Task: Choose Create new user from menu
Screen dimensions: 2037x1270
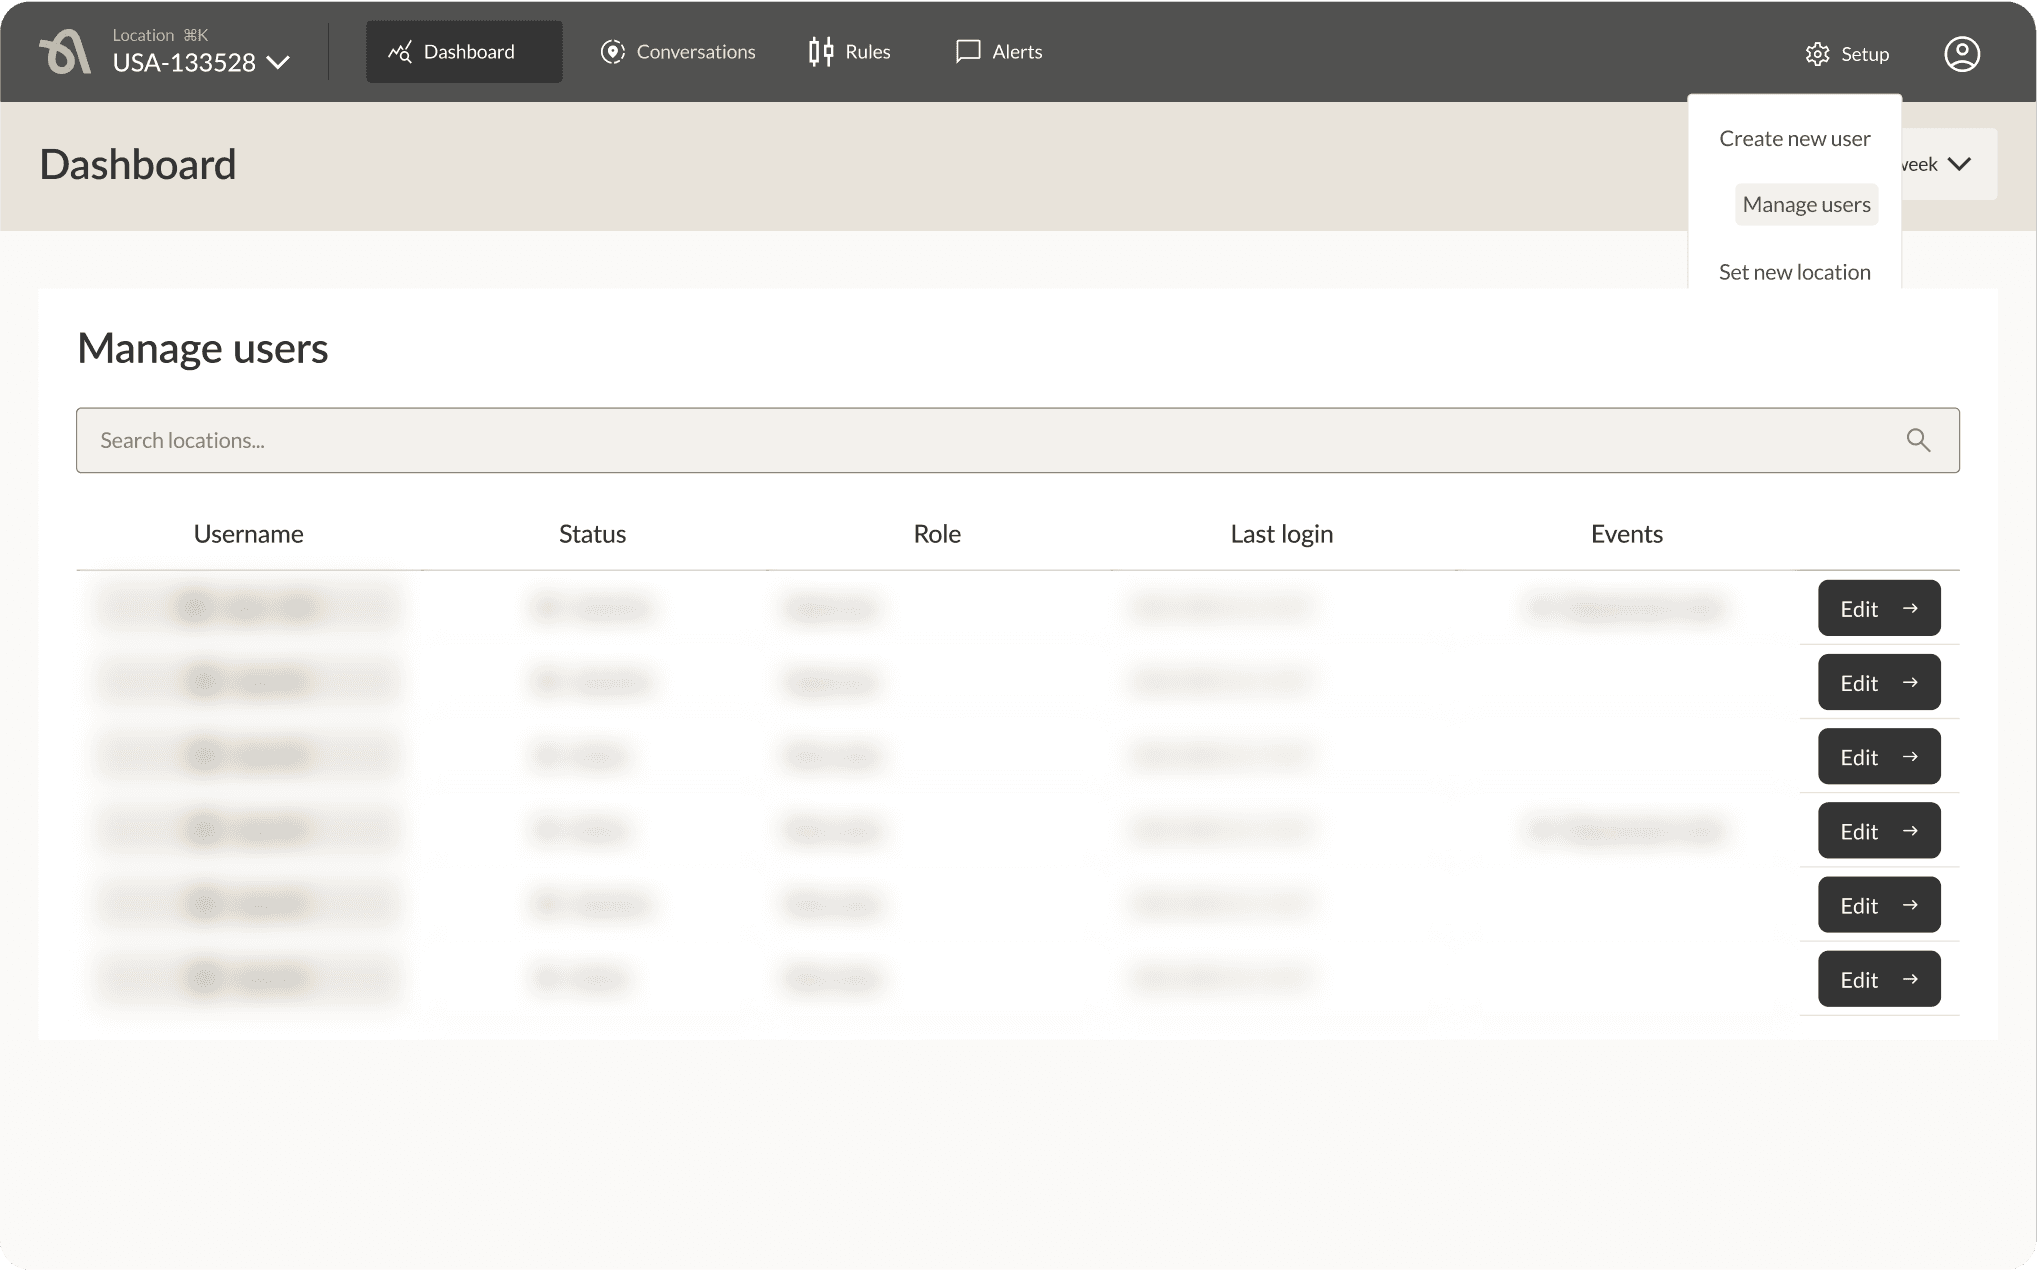Action: tap(1795, 139)
